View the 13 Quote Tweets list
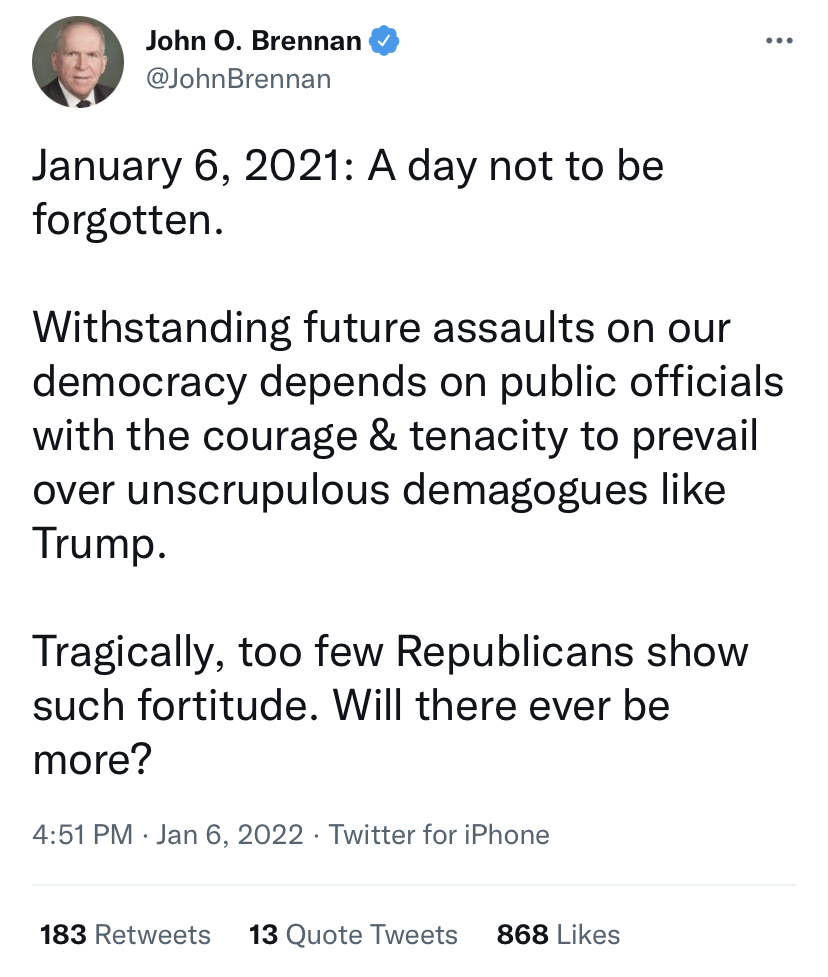Image resolution: width=828 pixels, height=977 pixels. [353, 935]
